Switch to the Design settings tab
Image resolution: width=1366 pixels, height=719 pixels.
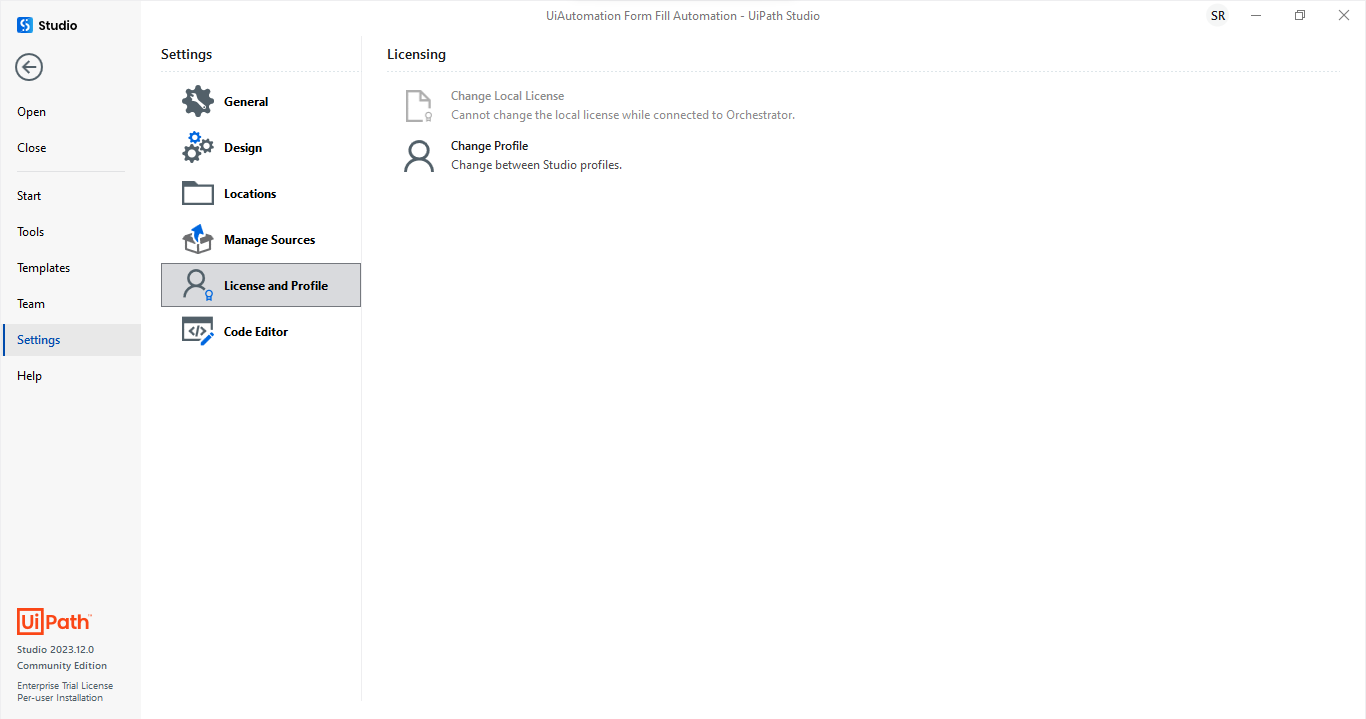coord(261,147)
